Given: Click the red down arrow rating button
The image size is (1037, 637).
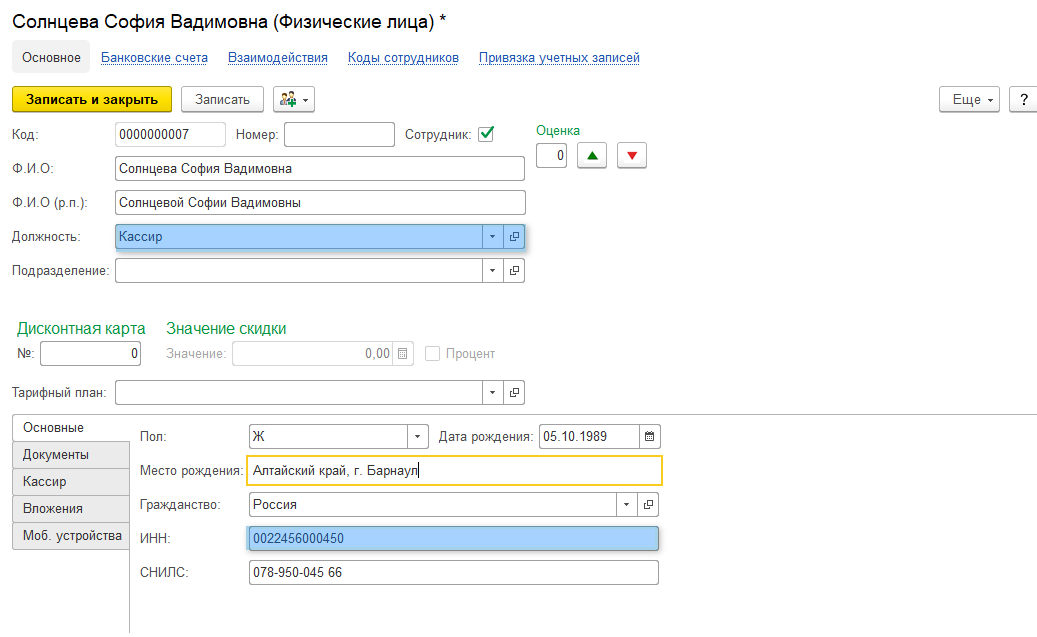Looking at the screenshot, I should pyautogui.click(x=632, y=155).
